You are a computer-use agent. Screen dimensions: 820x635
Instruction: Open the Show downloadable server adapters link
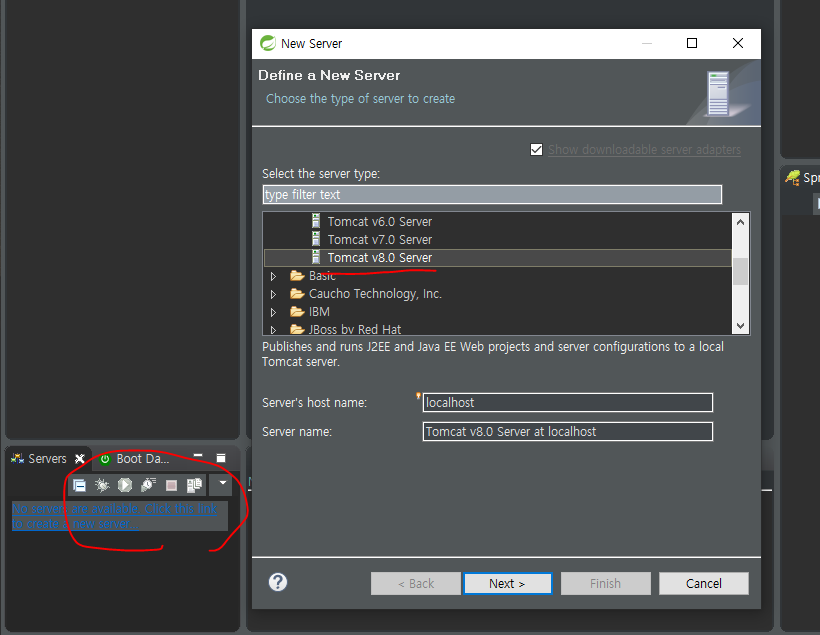click(644, 150)
